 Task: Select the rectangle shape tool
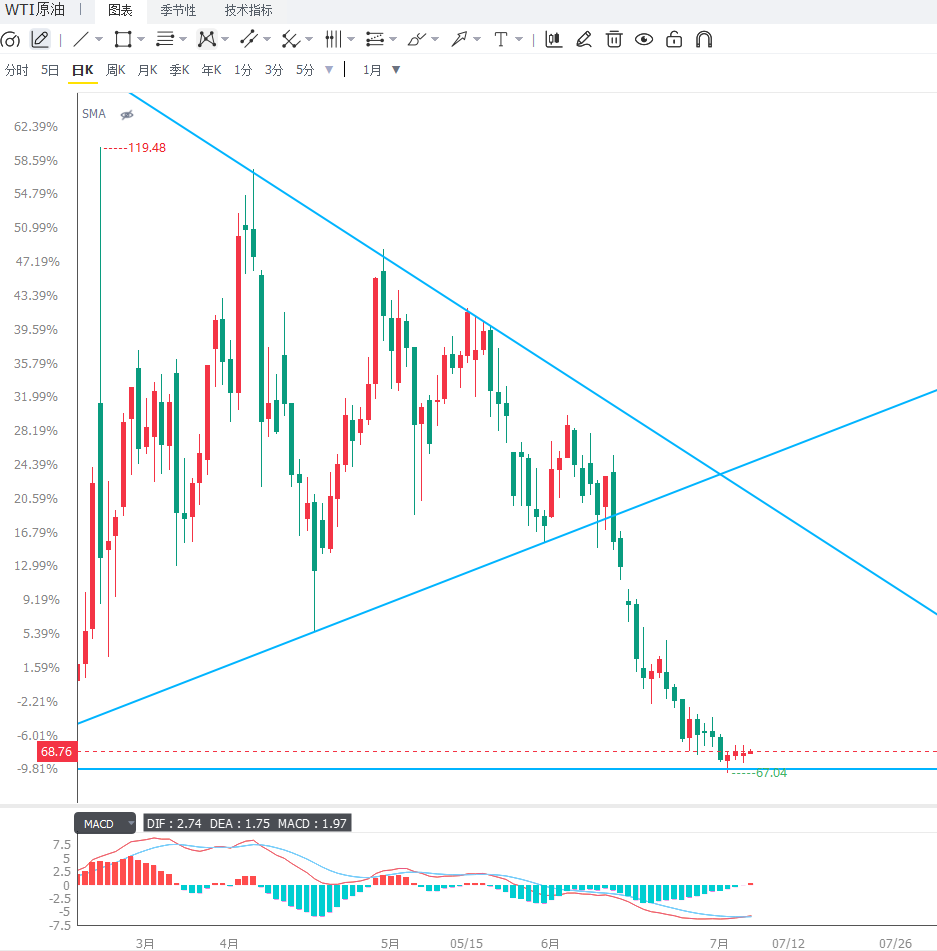(123, 39)
